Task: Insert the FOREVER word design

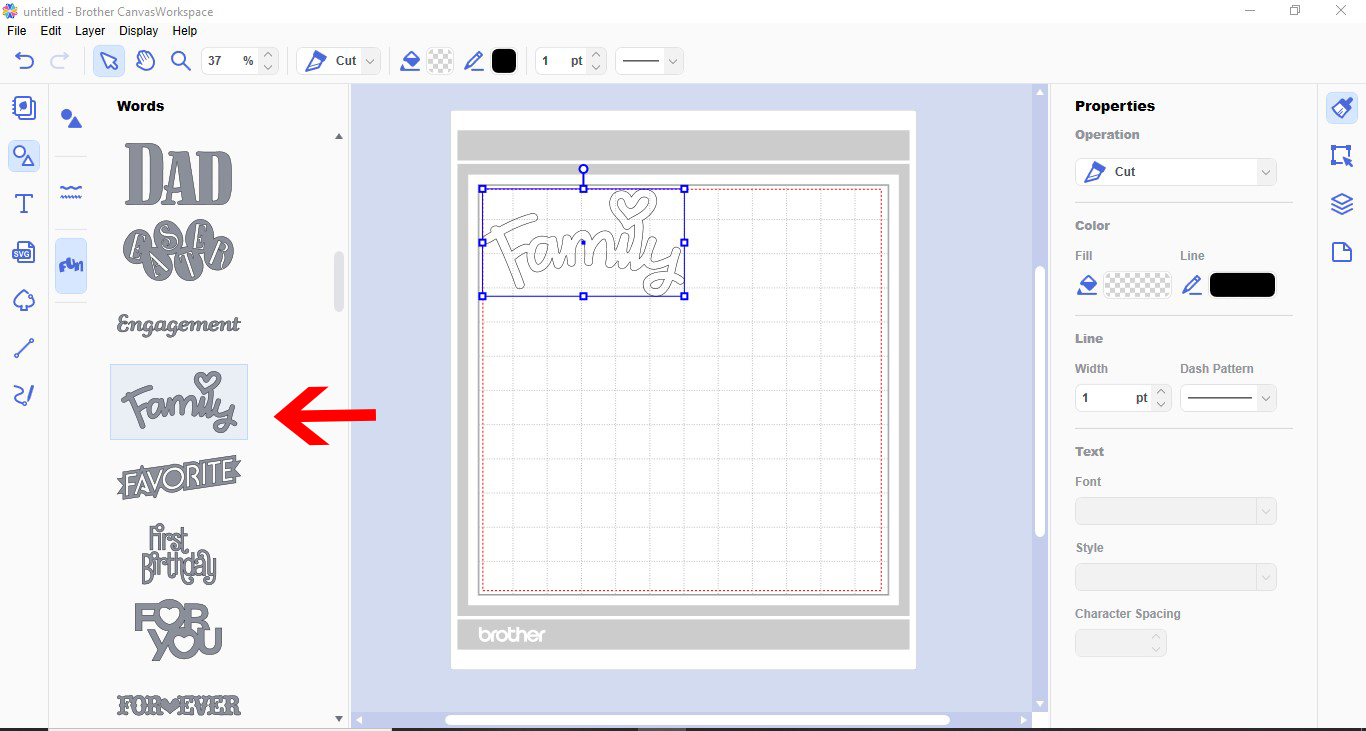Action: [x=179, y=705]
